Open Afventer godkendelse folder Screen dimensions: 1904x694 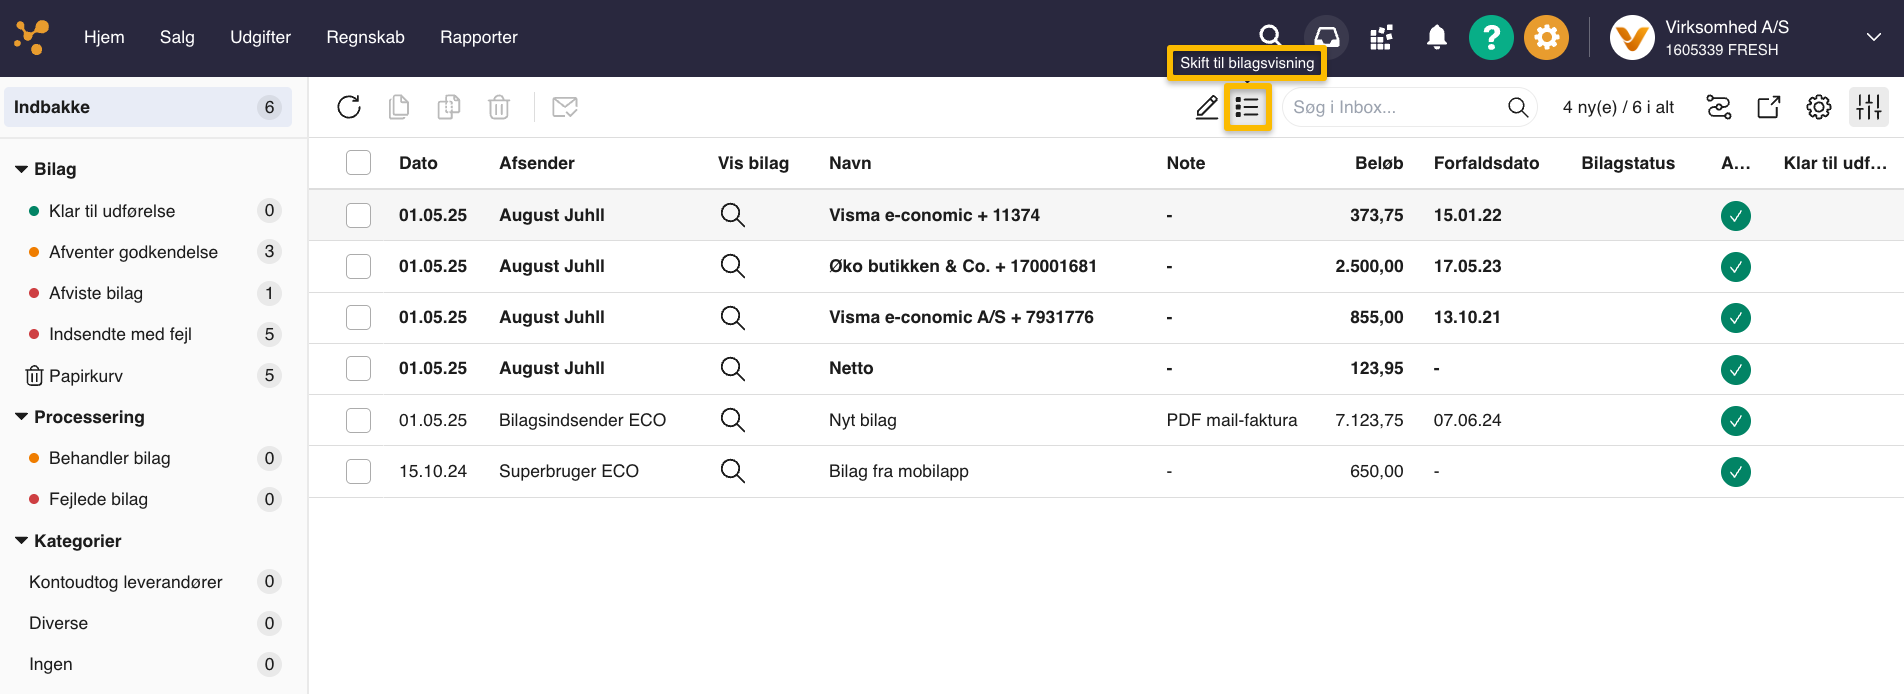click(x=133, y=252)
